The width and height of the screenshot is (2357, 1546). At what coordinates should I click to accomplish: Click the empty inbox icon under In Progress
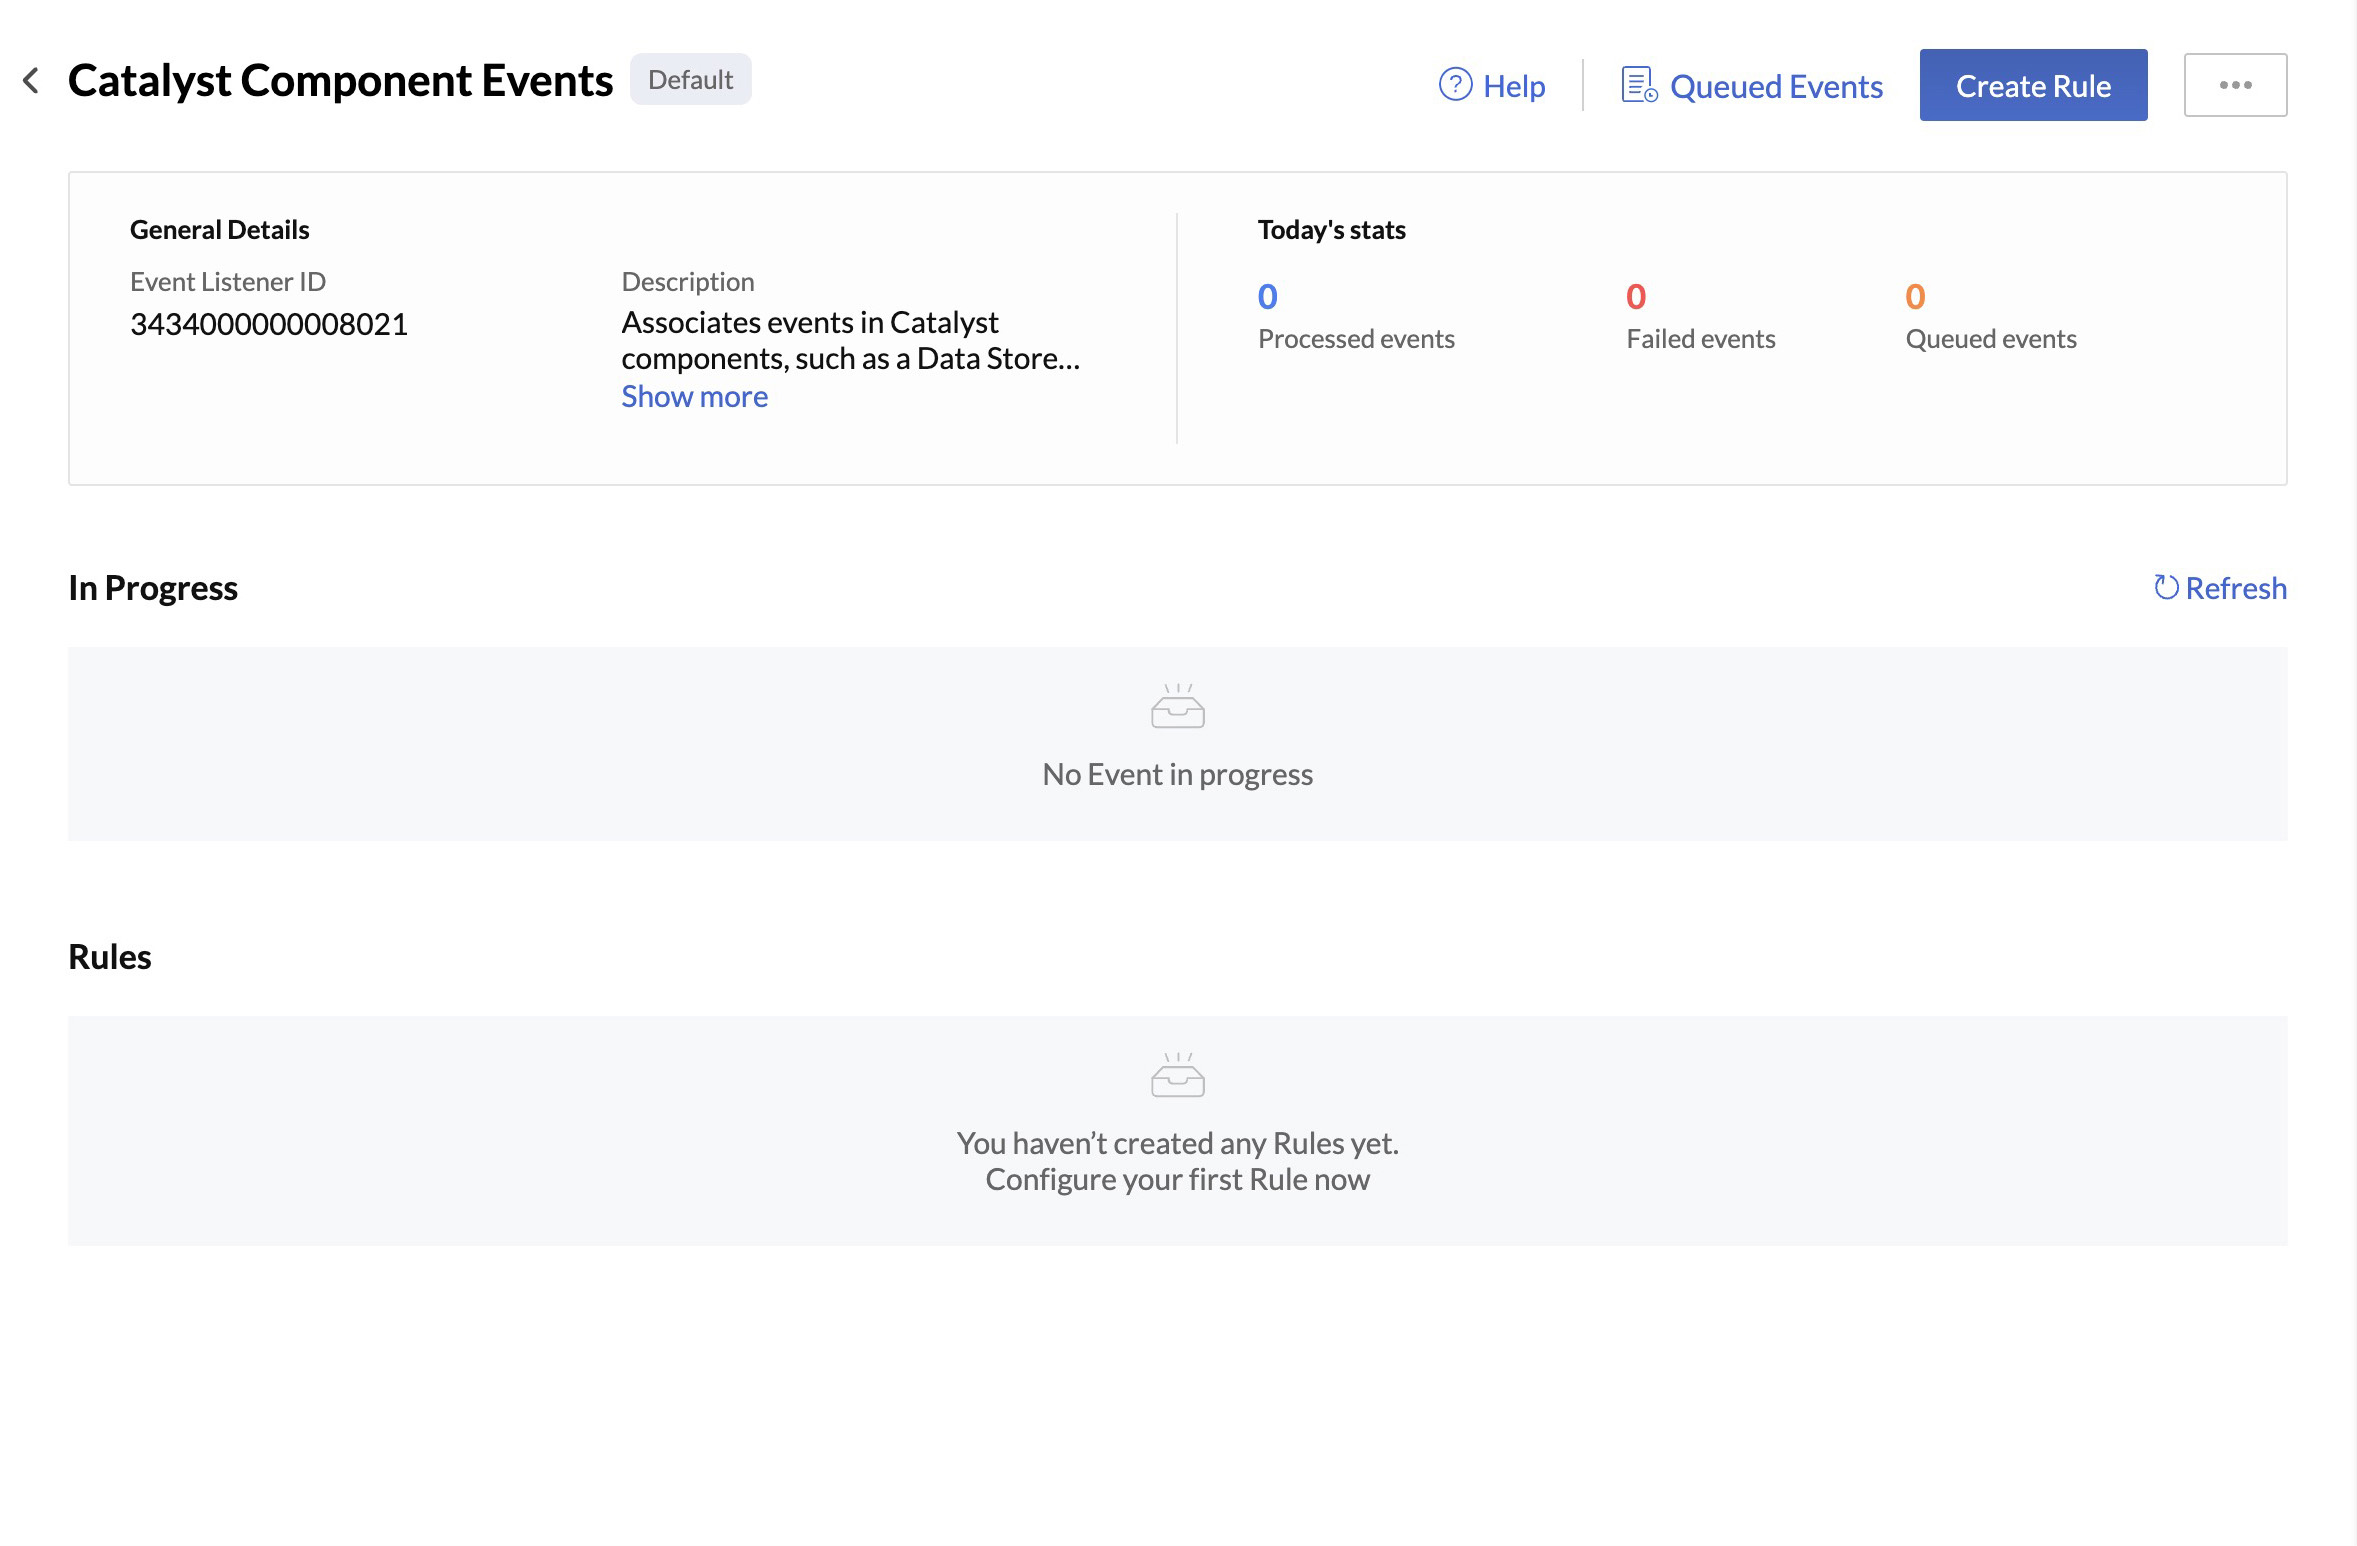[1177, 706]
